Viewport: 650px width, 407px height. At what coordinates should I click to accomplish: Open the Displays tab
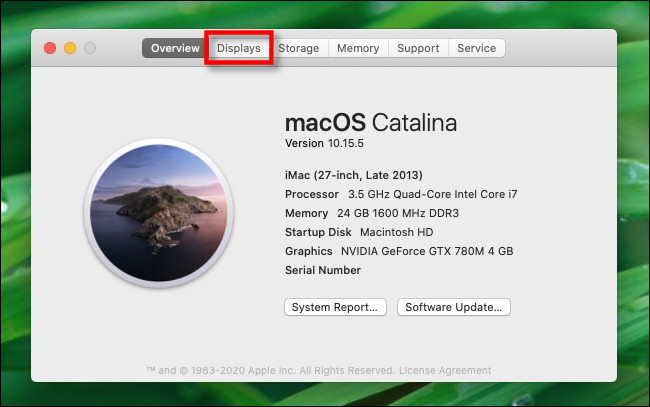click(x=239, y=48)
